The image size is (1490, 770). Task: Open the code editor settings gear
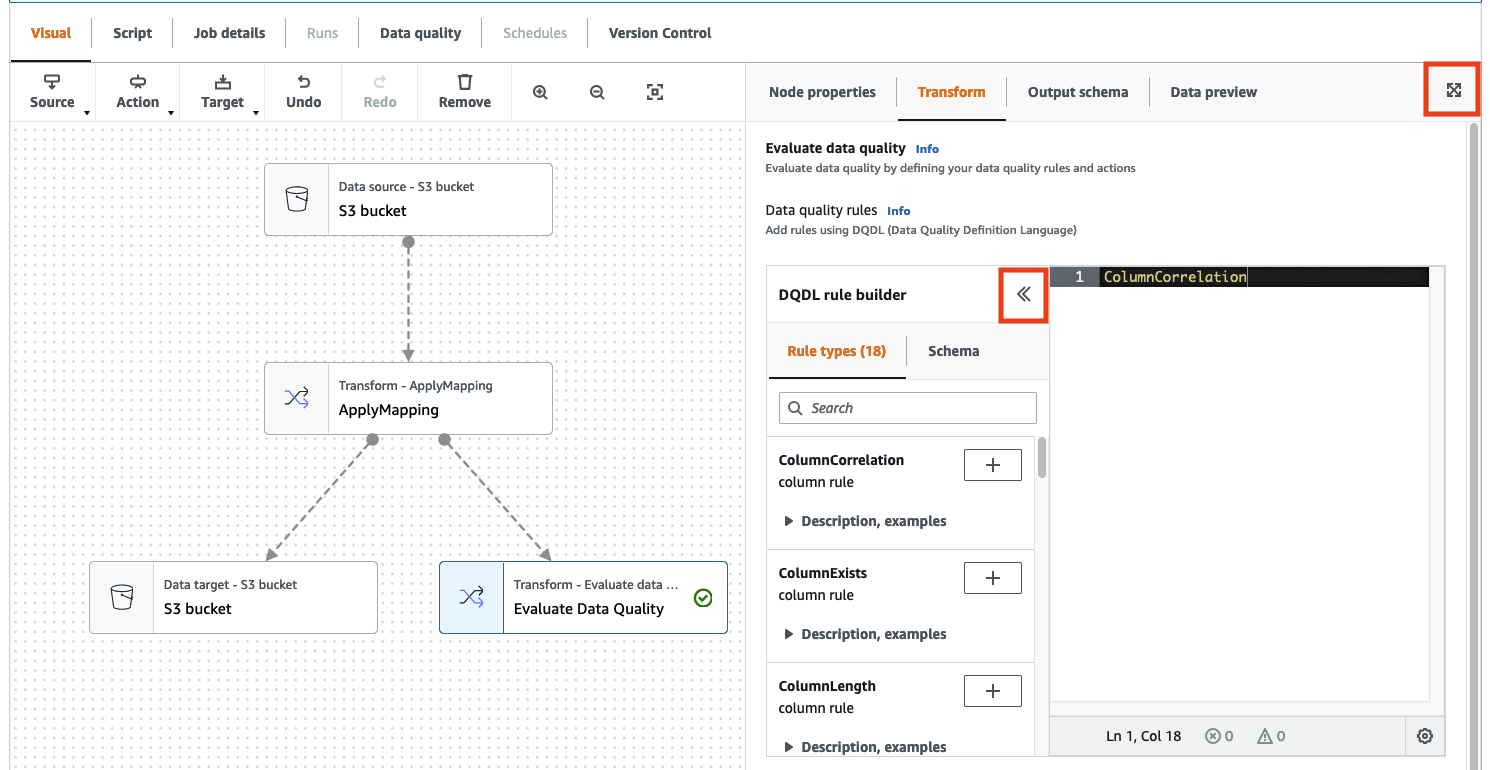coord(1425,736)
